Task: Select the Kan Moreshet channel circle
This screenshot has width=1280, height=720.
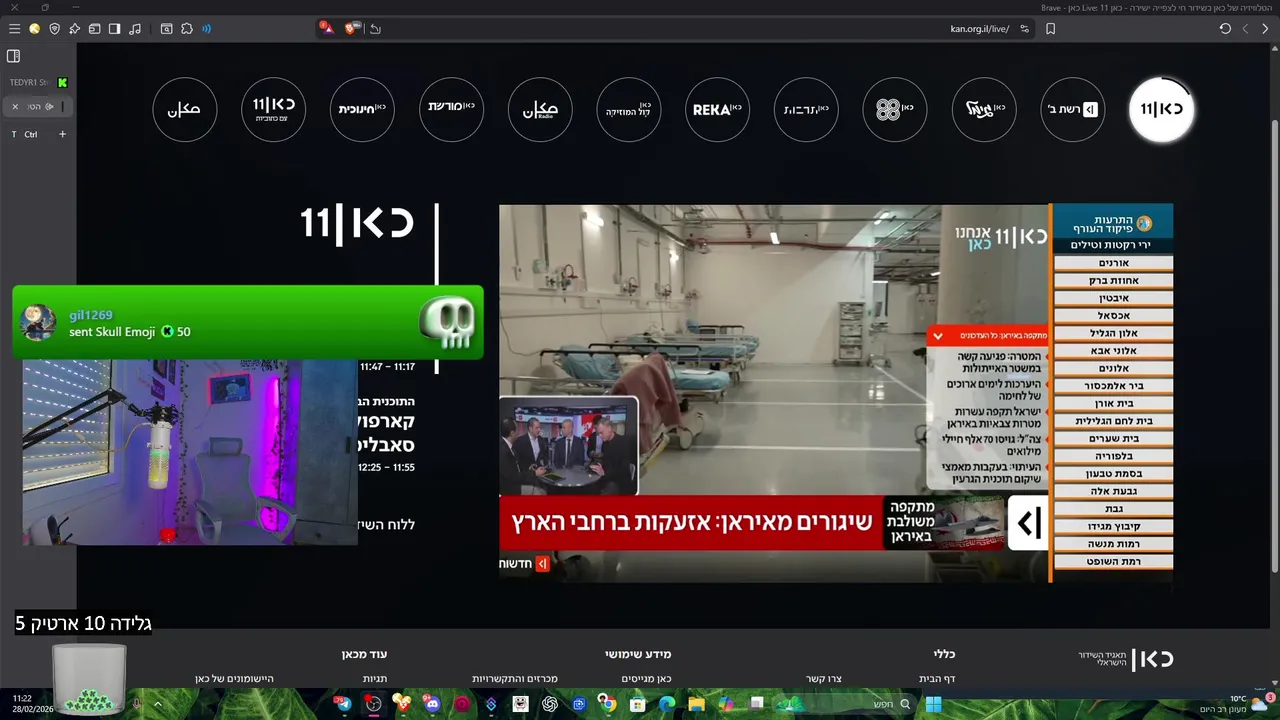Action: click(451, 109)
